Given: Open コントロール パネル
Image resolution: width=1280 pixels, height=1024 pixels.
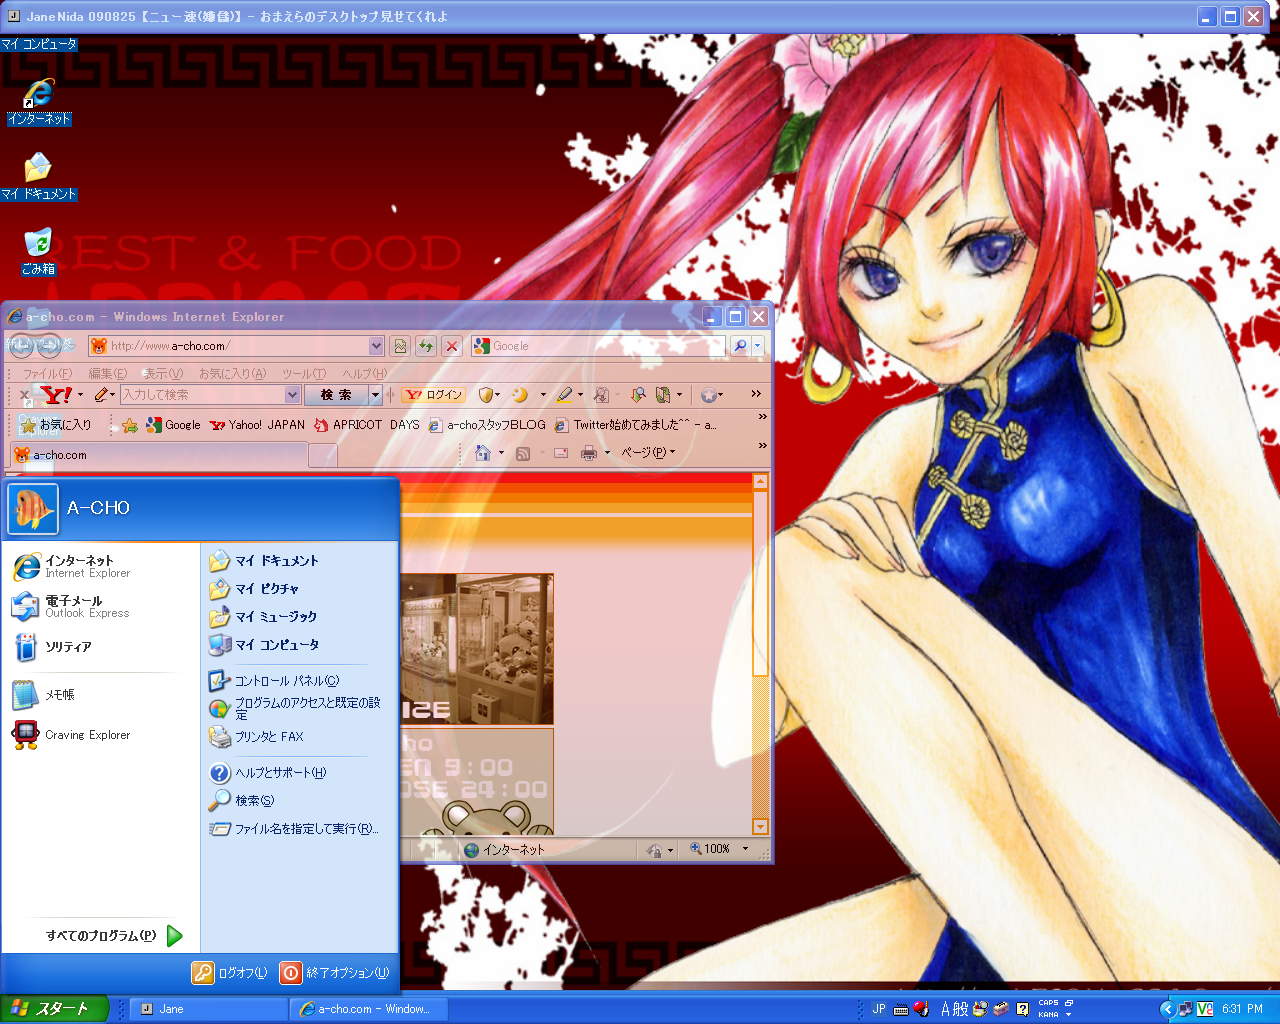Looking at the screenshot, I should [x=274, y=681].
